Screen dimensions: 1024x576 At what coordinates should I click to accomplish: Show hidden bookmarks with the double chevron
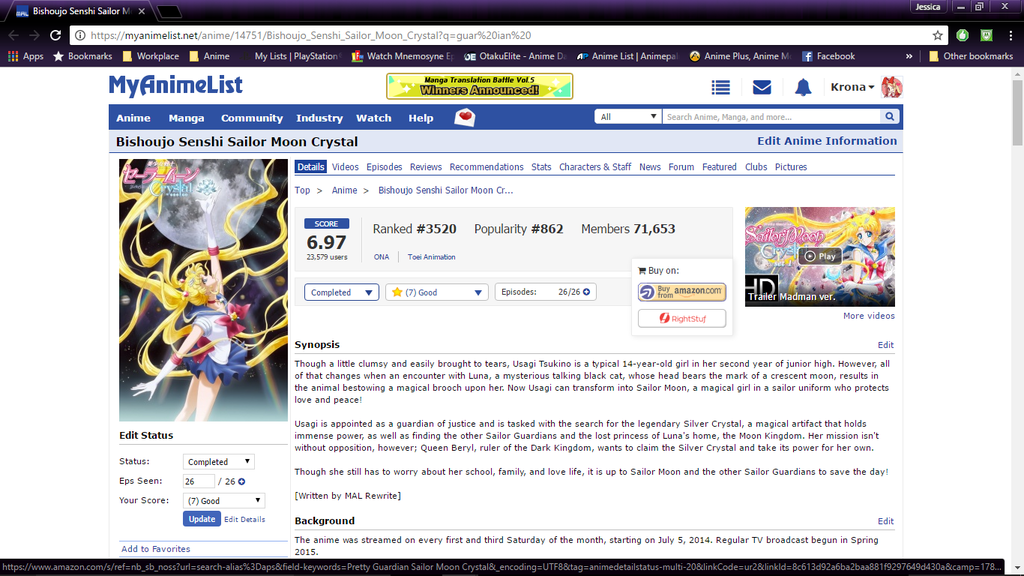point(908,56)
